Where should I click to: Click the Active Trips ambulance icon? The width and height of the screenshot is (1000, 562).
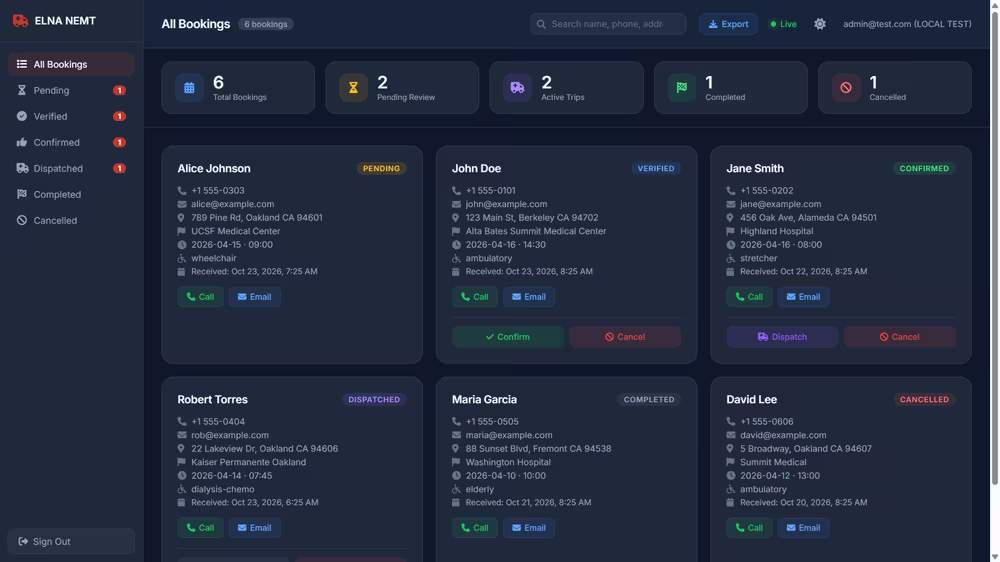[x=517, y=88]
